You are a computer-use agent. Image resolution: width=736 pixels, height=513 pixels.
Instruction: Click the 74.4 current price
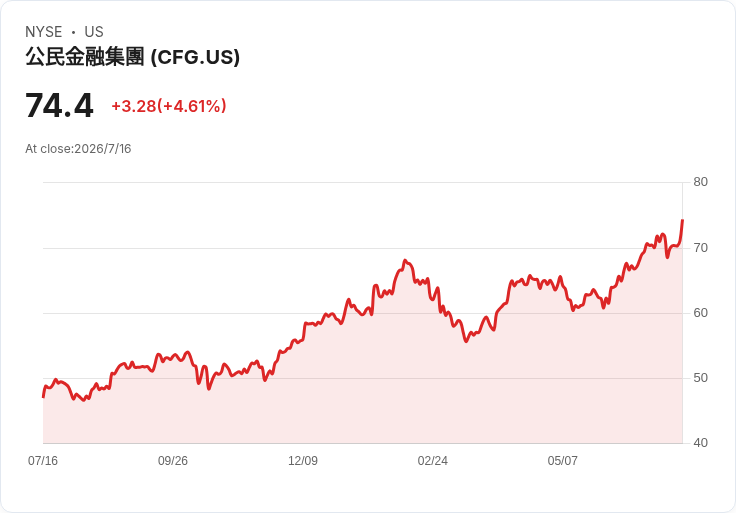[x=59, y=106]
